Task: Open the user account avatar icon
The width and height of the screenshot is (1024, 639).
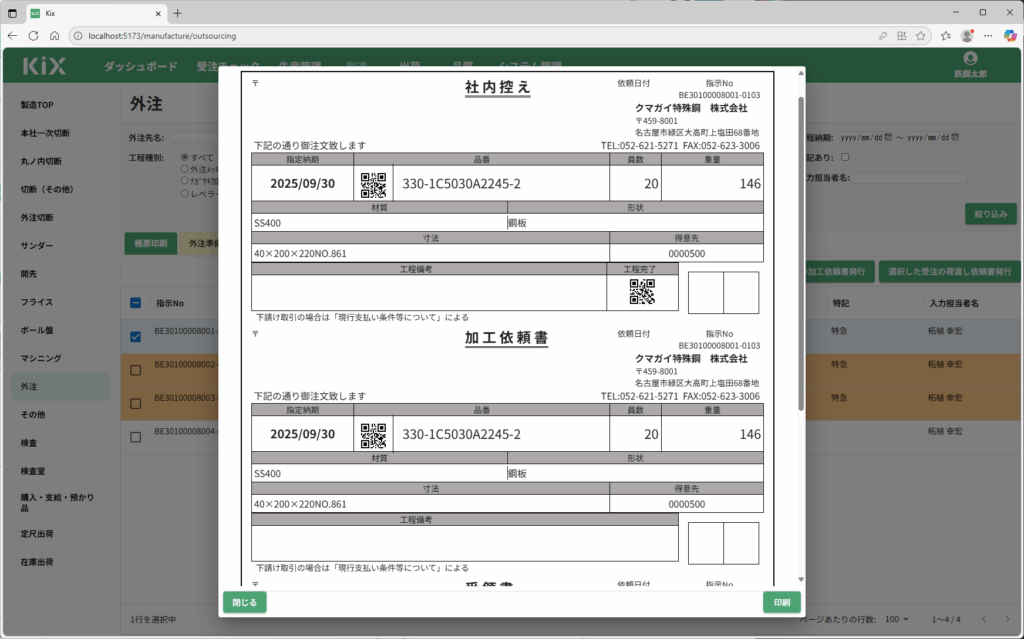Action: (969, 60)
